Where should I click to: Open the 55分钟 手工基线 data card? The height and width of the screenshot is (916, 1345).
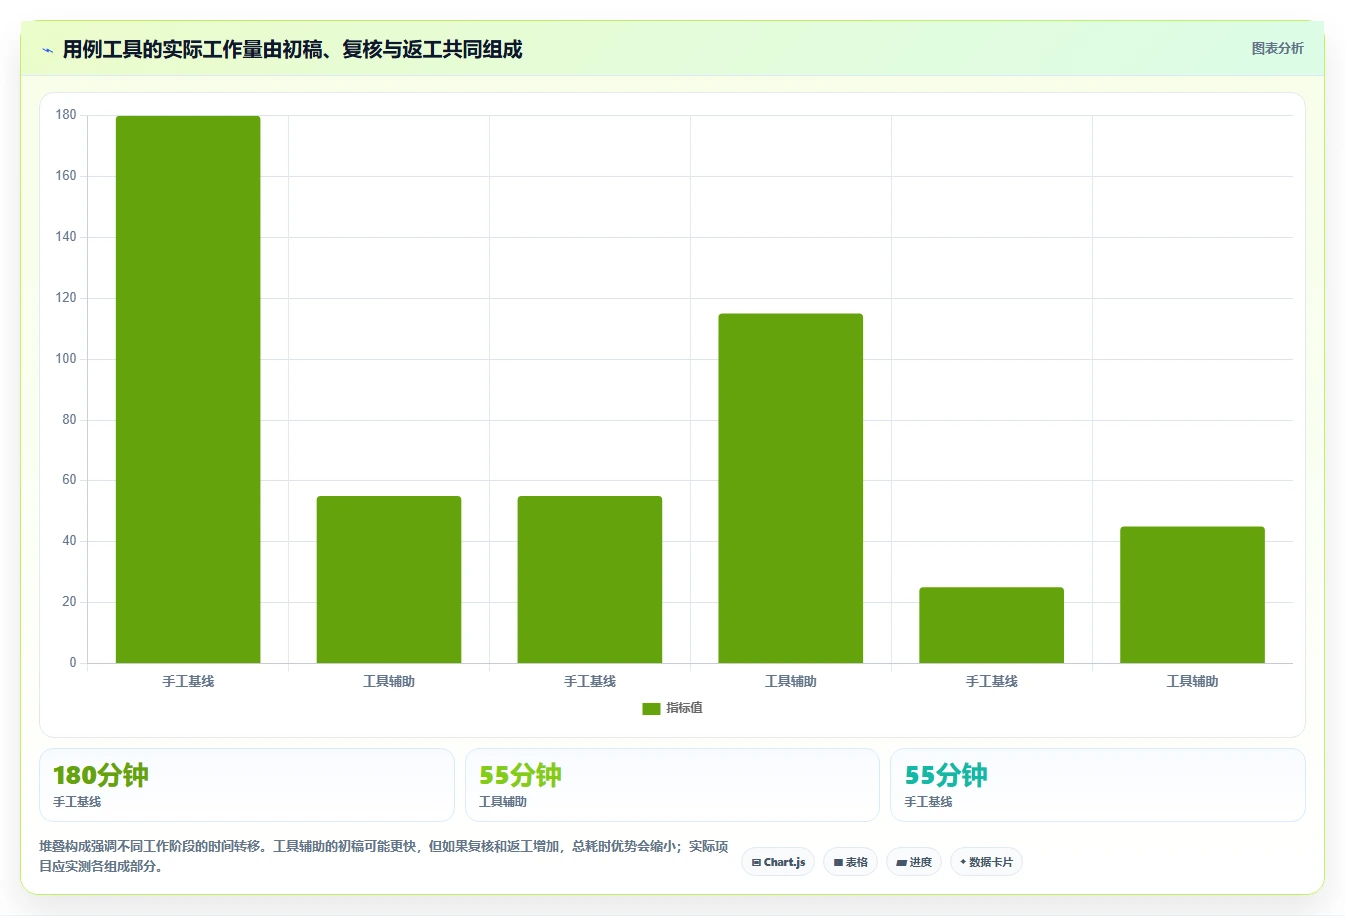(1098, 785)
